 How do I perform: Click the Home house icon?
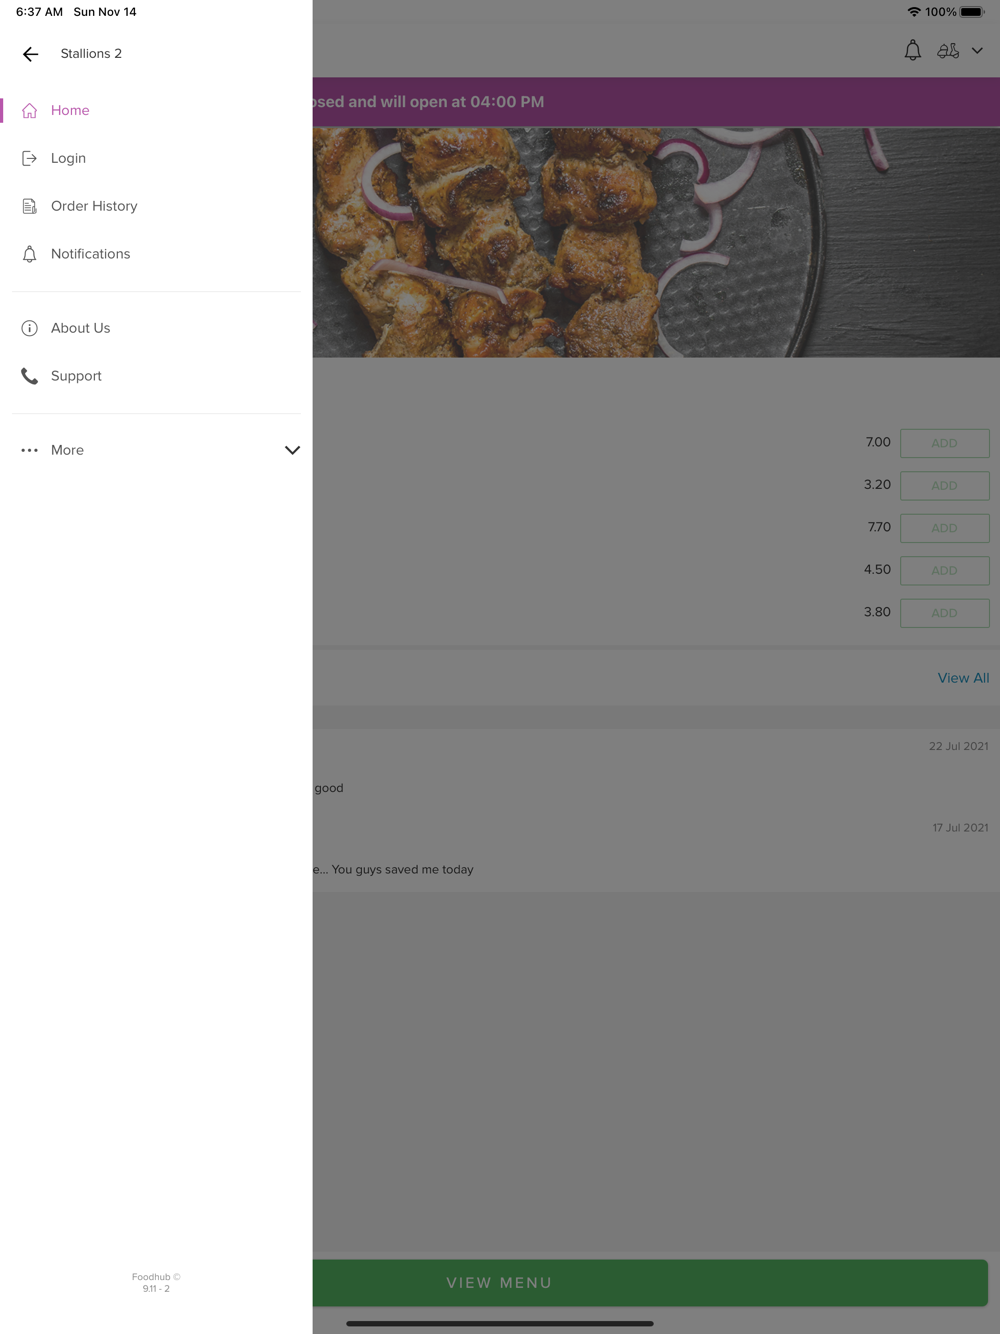coord(30,111)
